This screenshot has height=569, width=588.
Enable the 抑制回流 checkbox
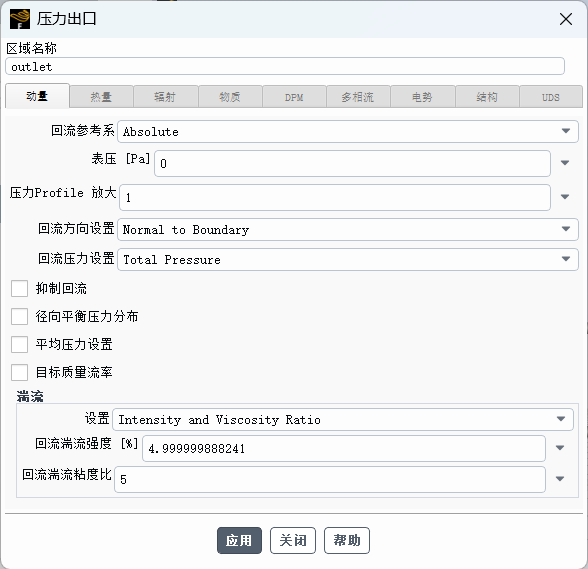point(19,288)
